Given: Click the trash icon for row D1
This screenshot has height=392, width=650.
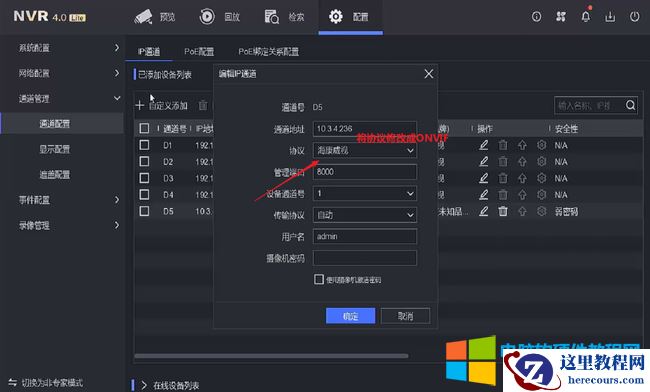Looking at the screenshot, I should 503,145.
